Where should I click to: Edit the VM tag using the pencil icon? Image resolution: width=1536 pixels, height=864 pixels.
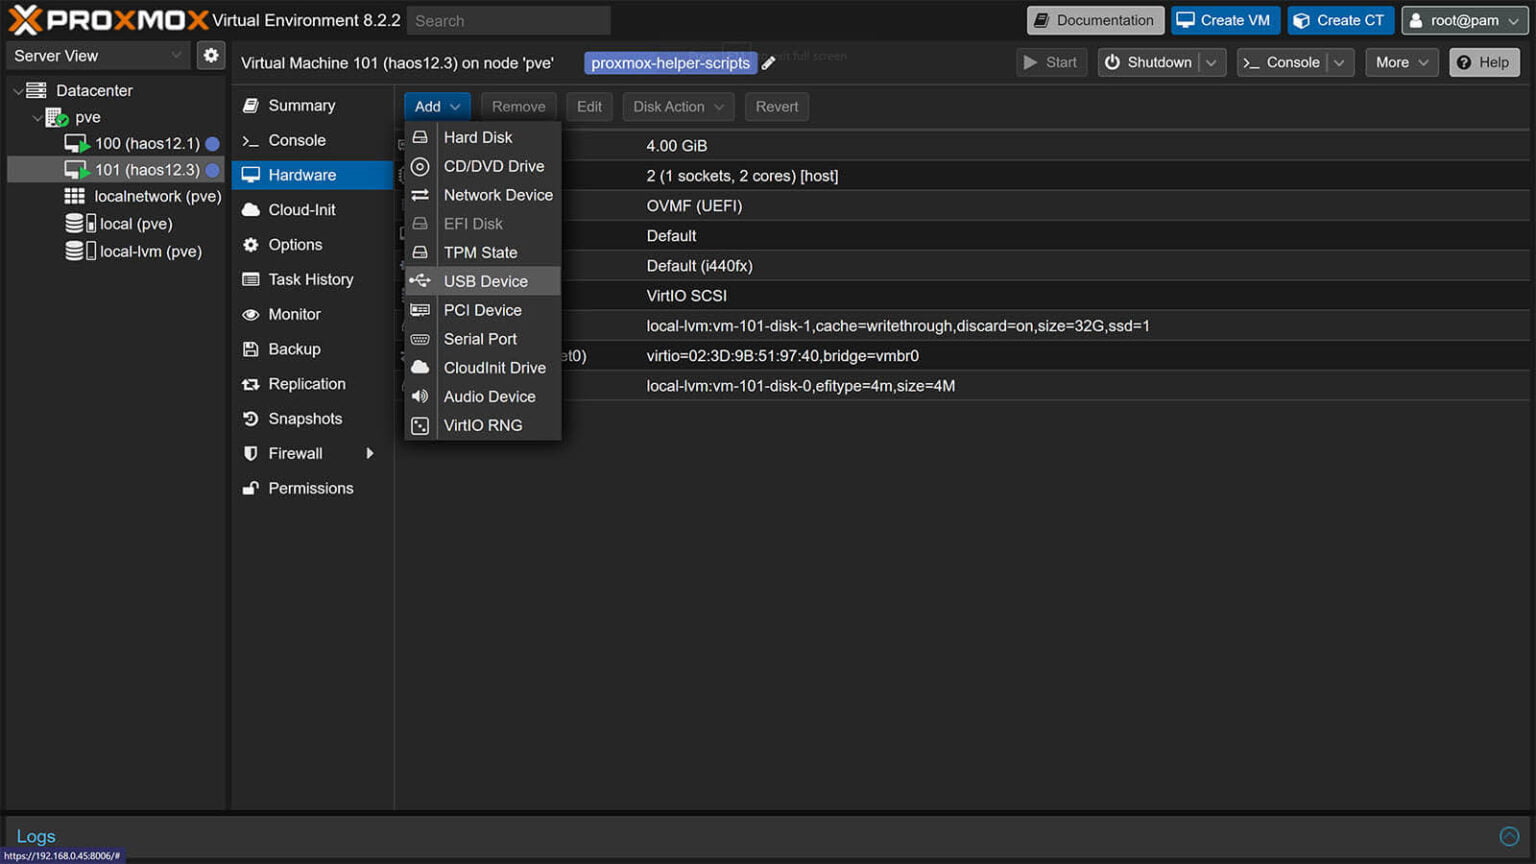pyautogui.click(x=769, y=62)
